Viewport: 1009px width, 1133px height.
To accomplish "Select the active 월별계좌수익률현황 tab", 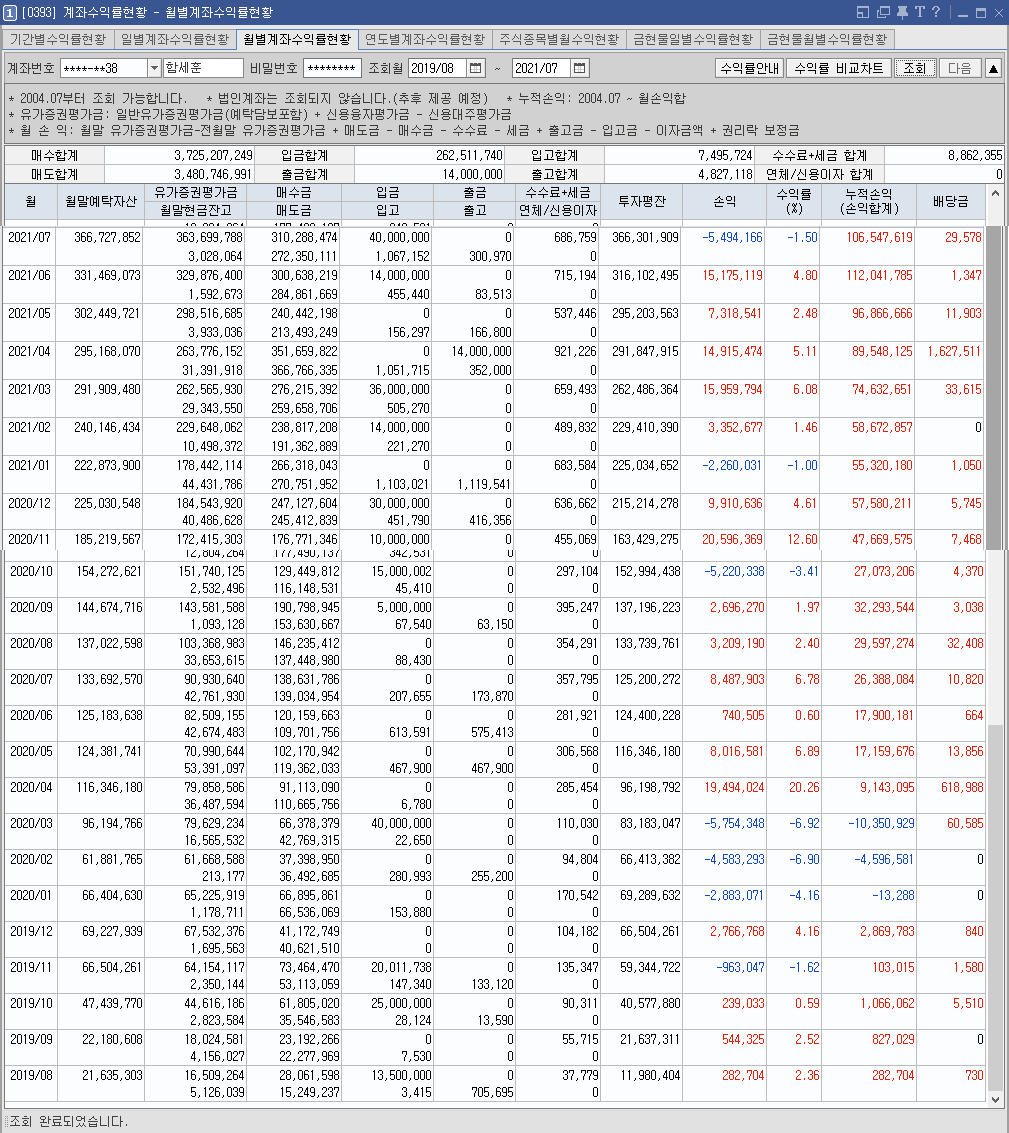I will [297, 39].
